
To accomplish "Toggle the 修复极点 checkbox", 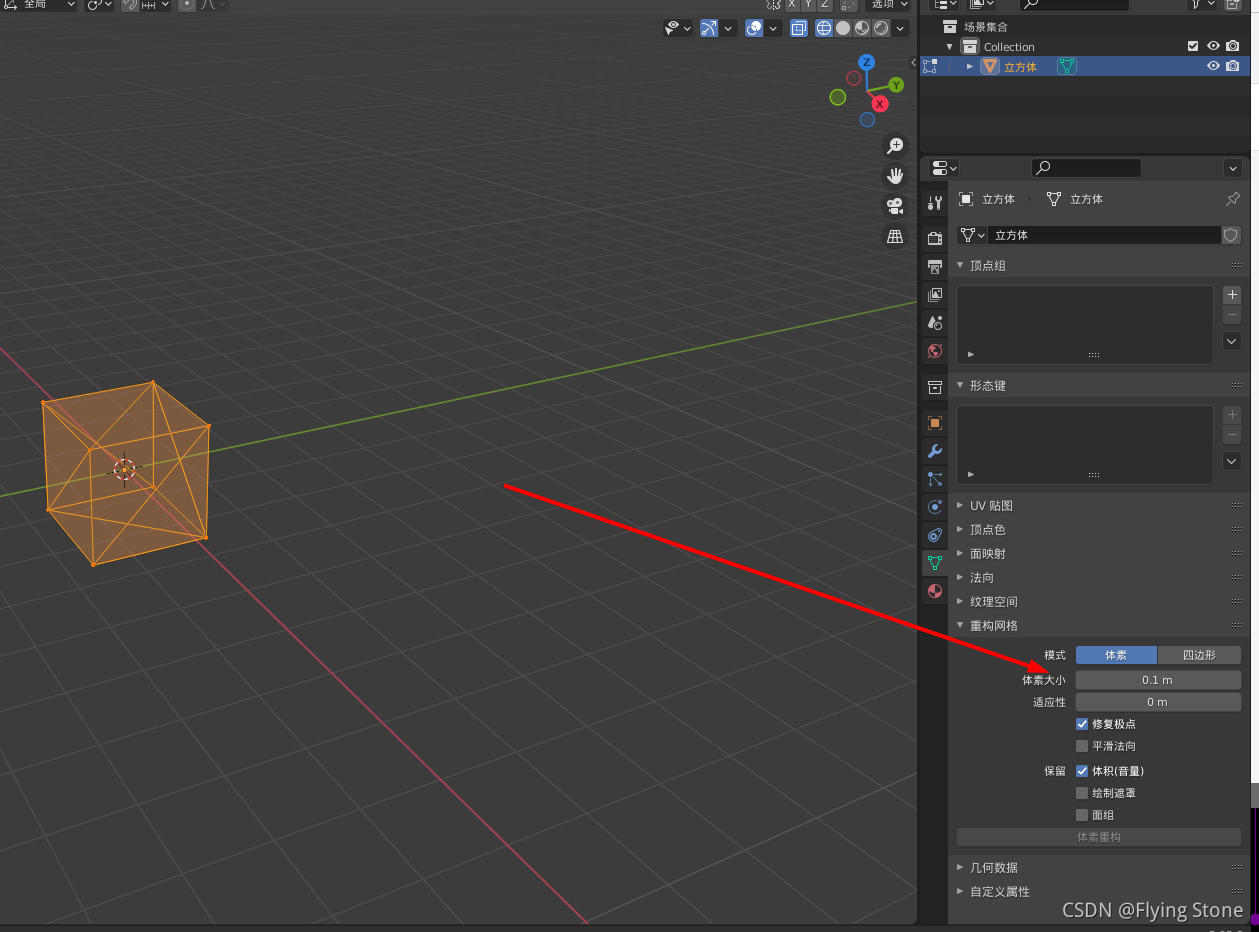I will 1082,724.
